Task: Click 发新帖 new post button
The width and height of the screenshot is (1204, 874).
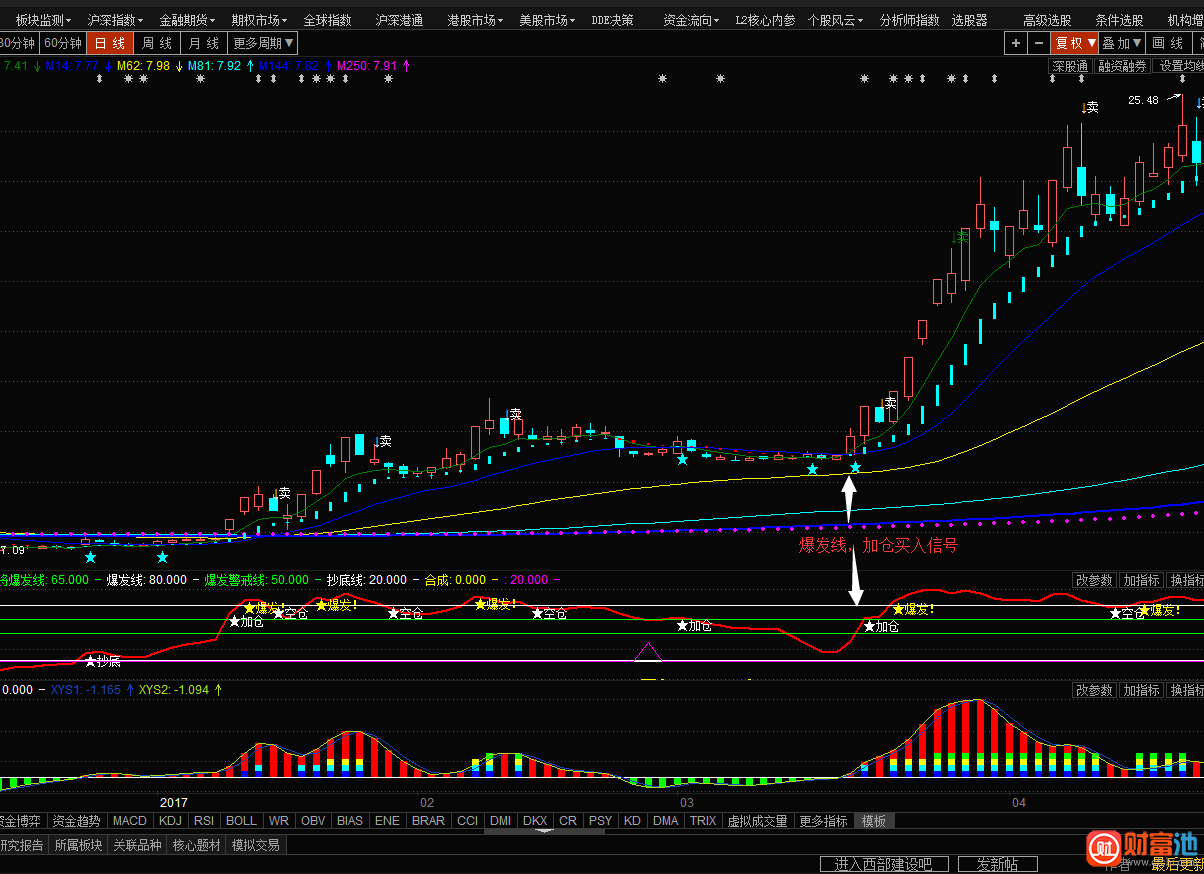Action: click(997, 864)
